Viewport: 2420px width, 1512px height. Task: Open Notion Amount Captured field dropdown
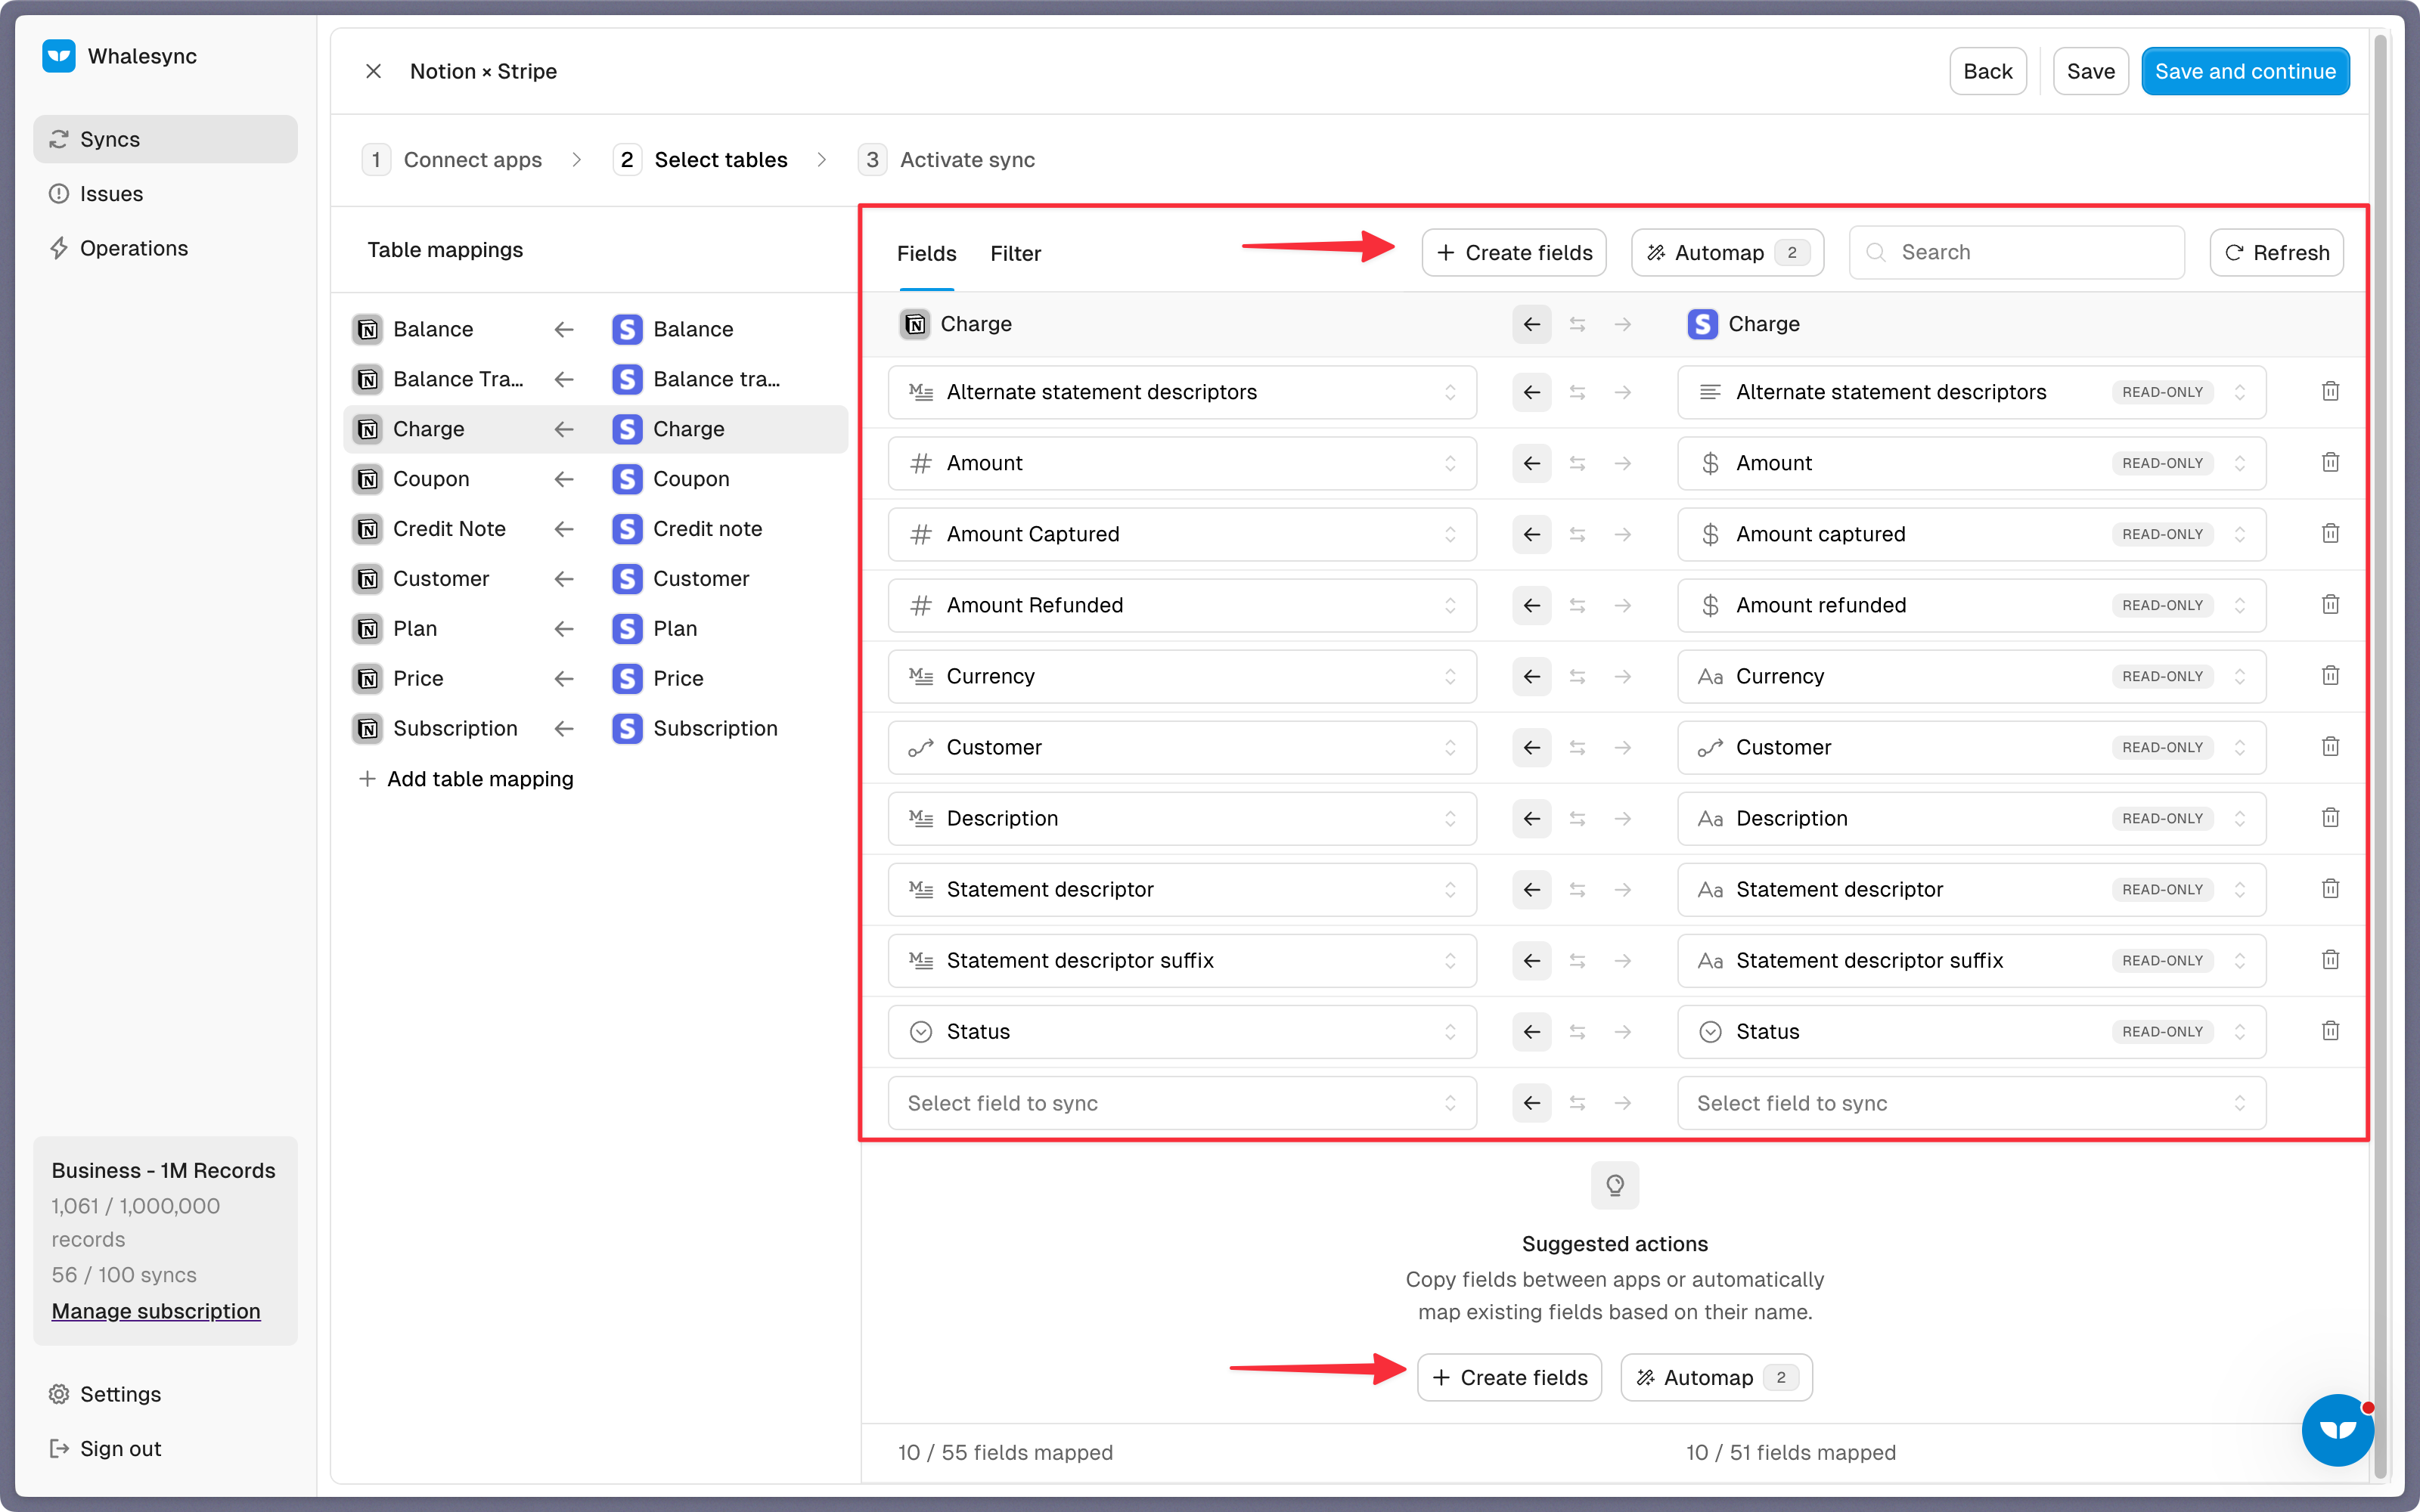(x=1182, y=534)
